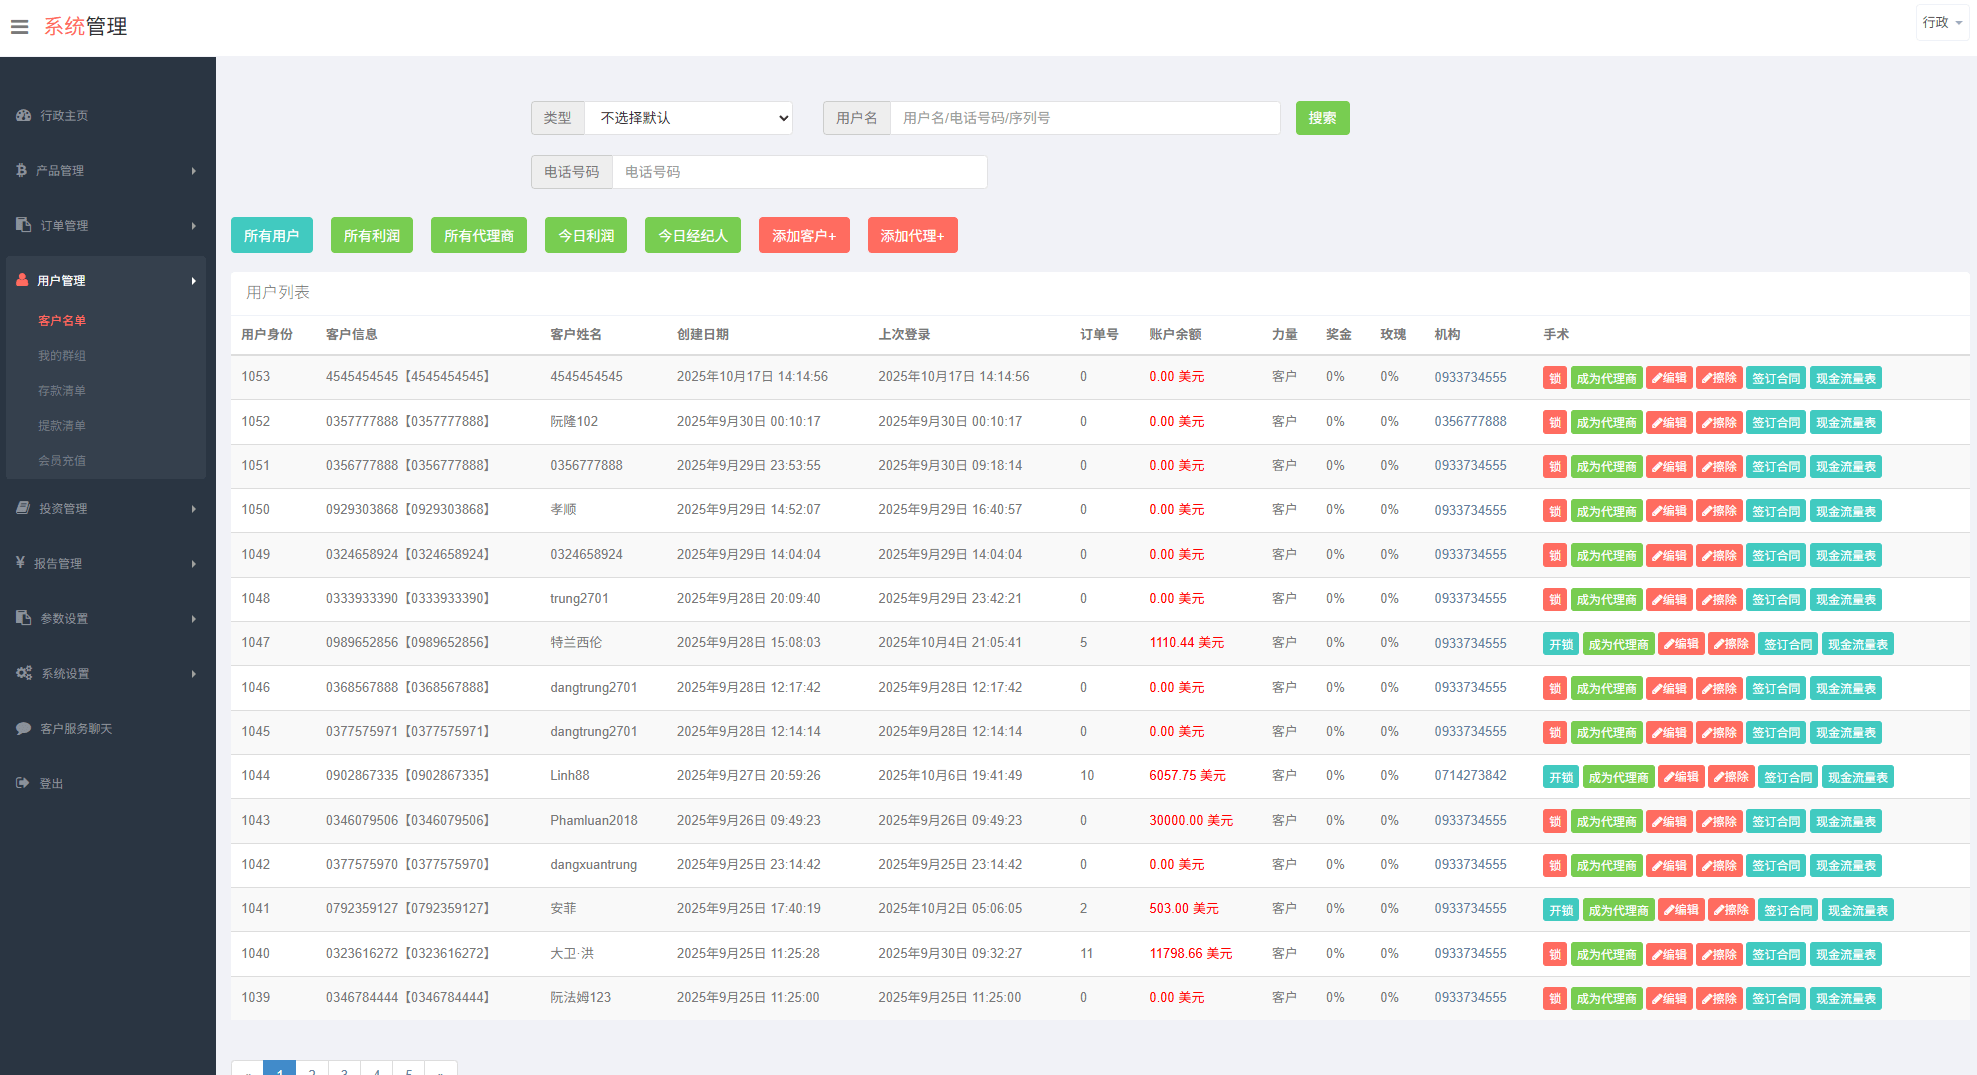
Task: Open the 行政 account dropdown
Action: [1941, 22]
